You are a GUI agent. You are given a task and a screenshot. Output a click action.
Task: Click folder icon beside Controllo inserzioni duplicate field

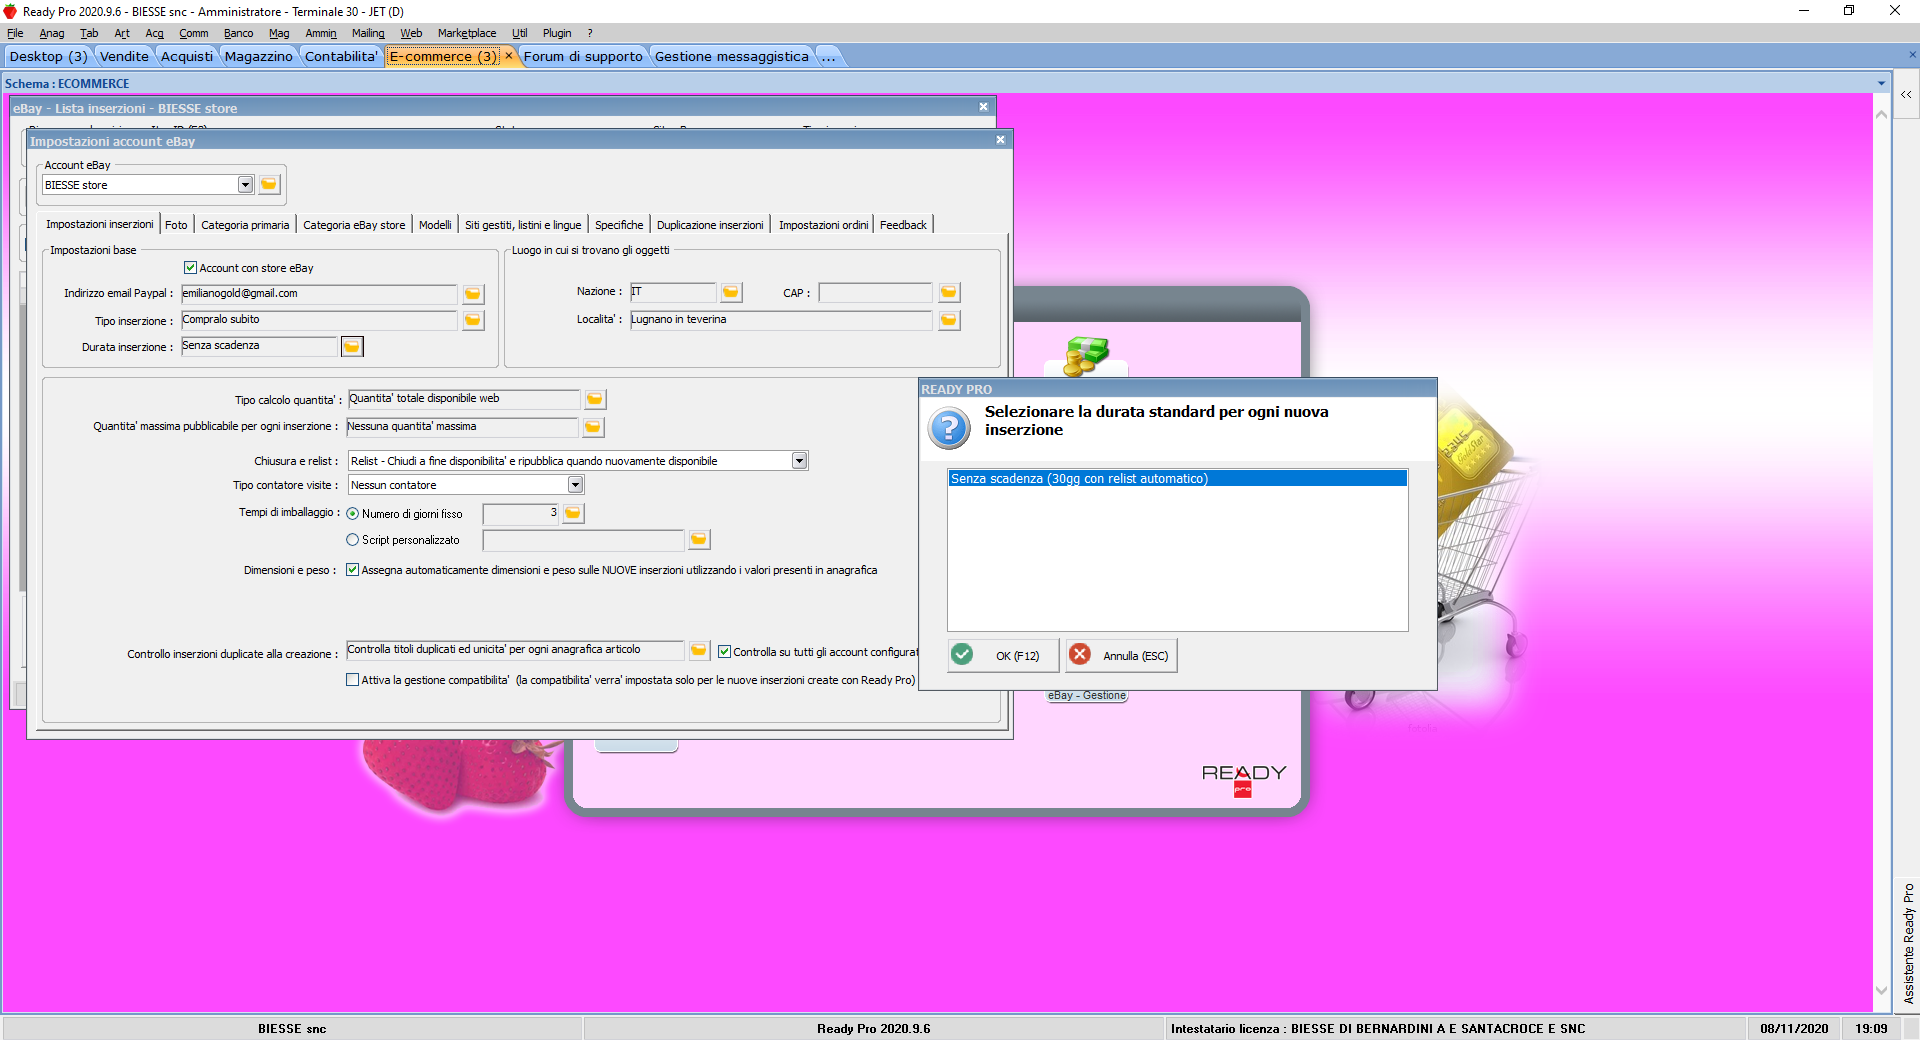[699, 650]
